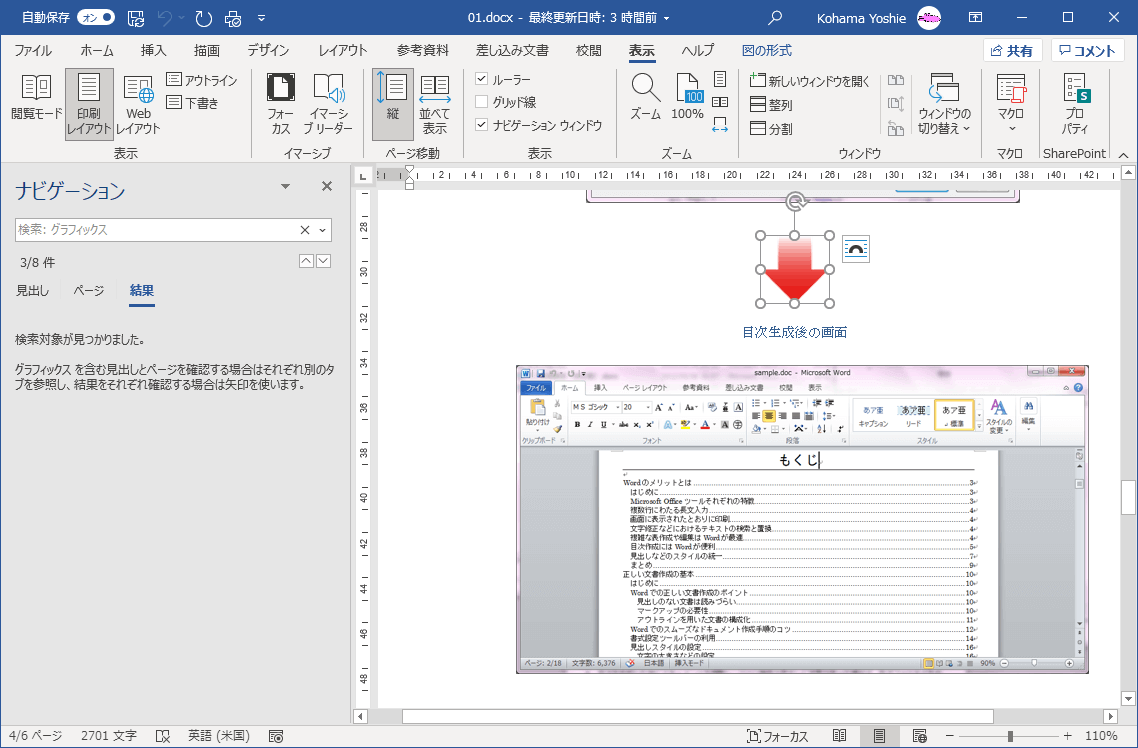Screen dimensions: 1138x748
Task: Click the language 英語 (米国) indicator
Action: (218, 736)
